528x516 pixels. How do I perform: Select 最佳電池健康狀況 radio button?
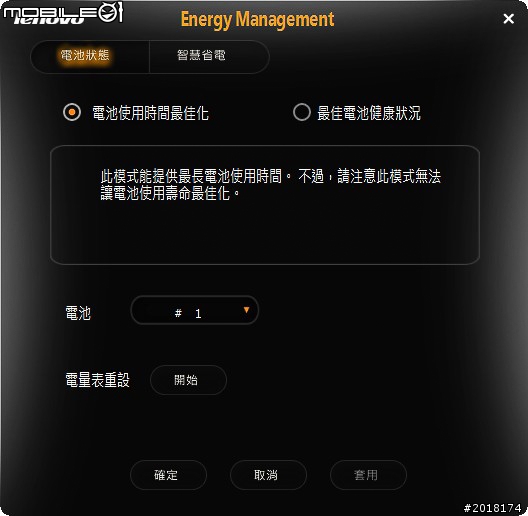[x=301, y=112]
